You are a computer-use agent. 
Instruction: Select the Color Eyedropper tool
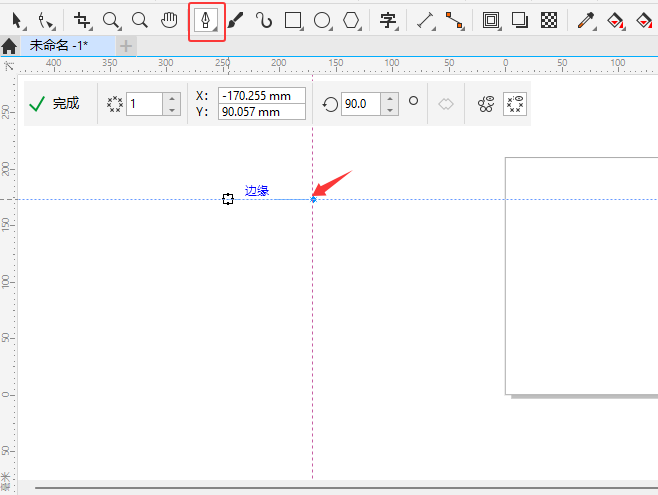pos(586,20)
